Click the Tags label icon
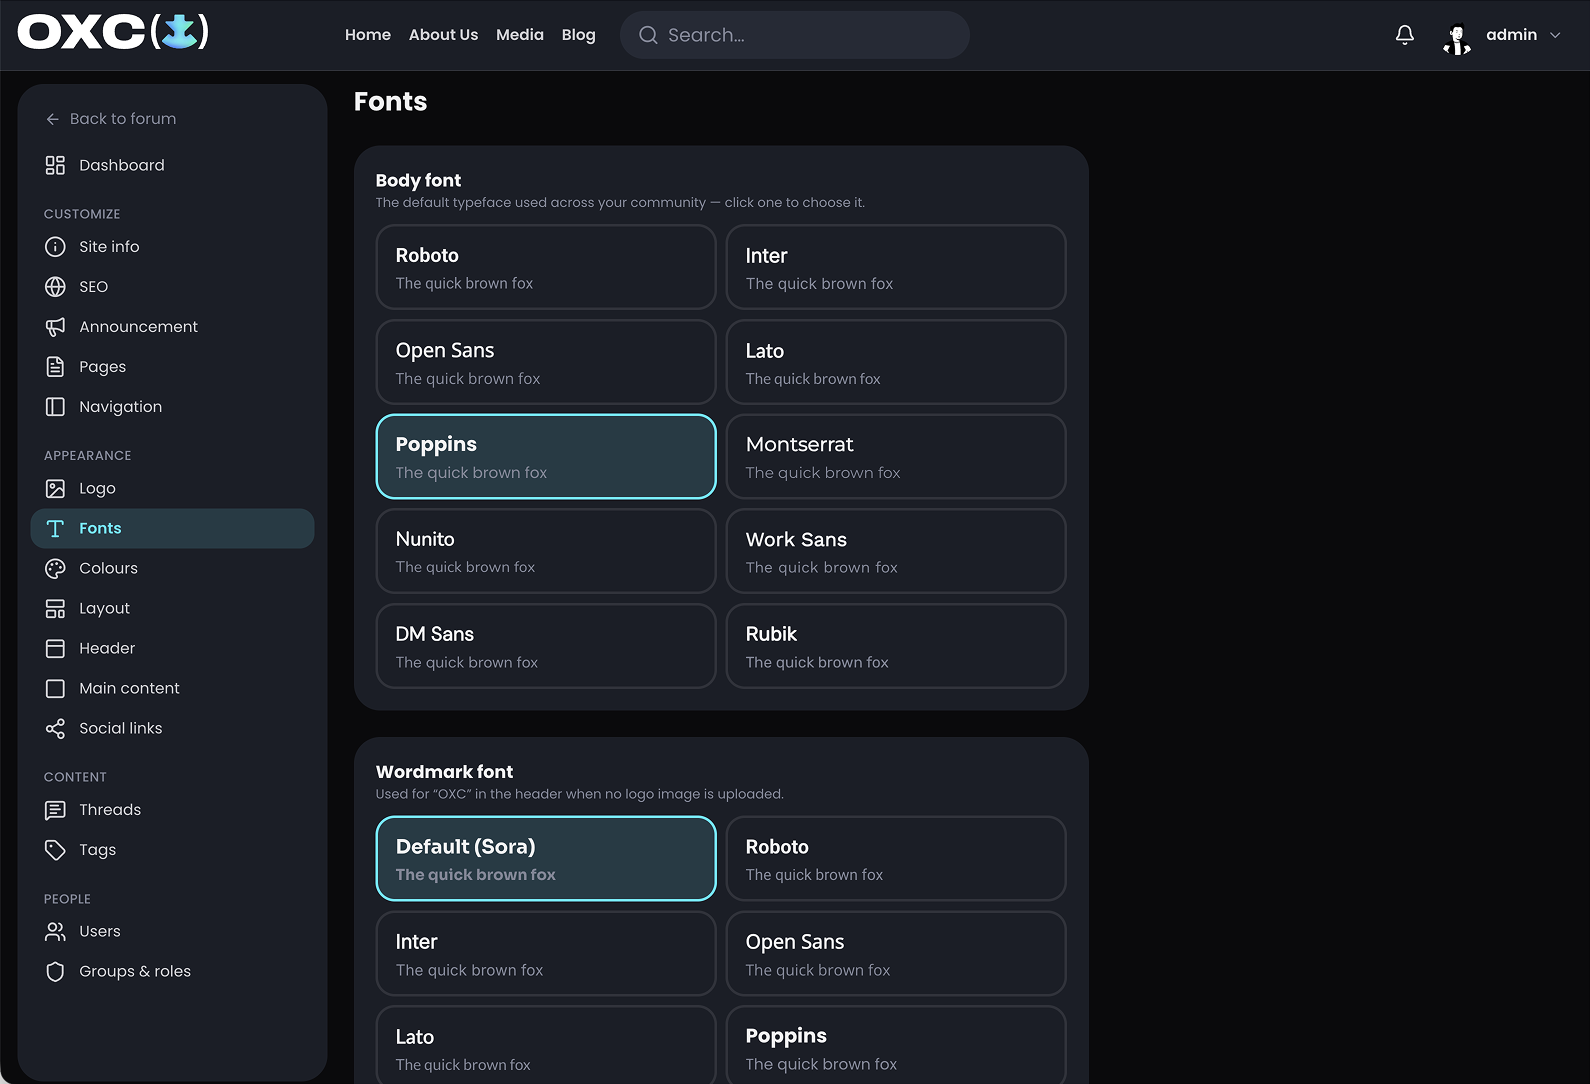The image size is (1590, 1084). point(55,850)
